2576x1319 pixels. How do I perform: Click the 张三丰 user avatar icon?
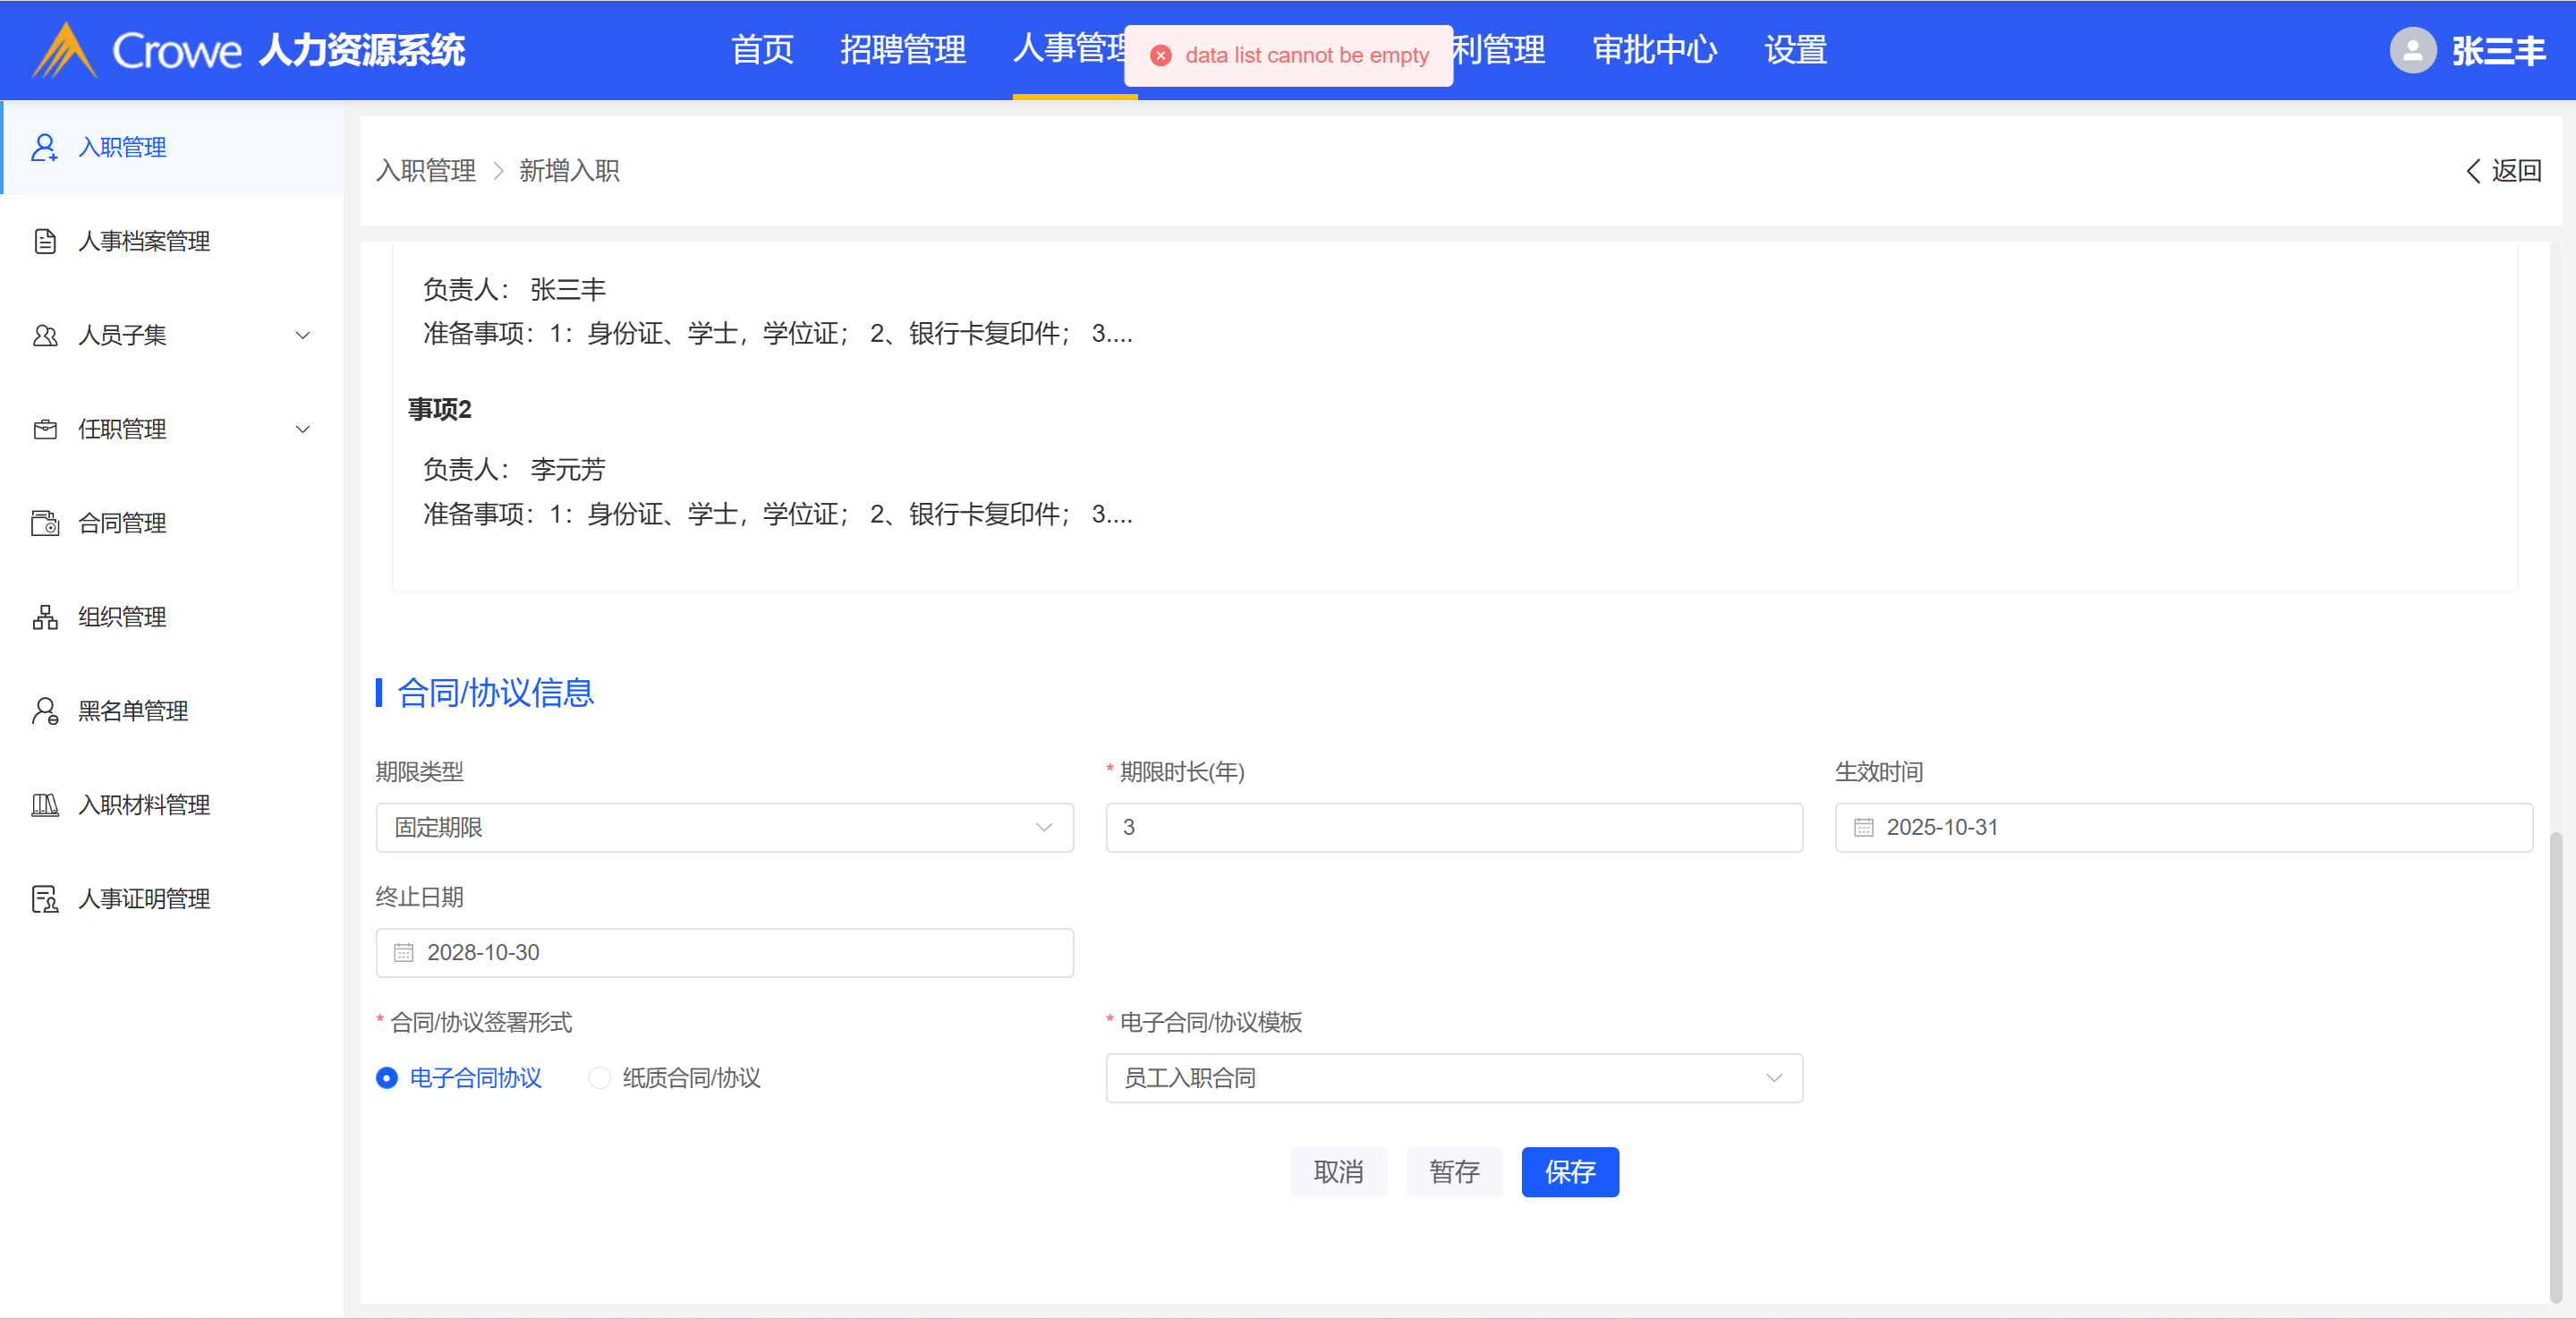tap(2412, 50)
